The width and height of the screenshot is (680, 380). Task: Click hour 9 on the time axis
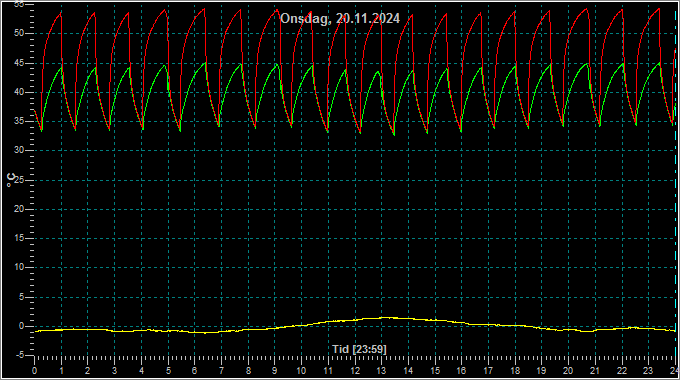point(275,371)
